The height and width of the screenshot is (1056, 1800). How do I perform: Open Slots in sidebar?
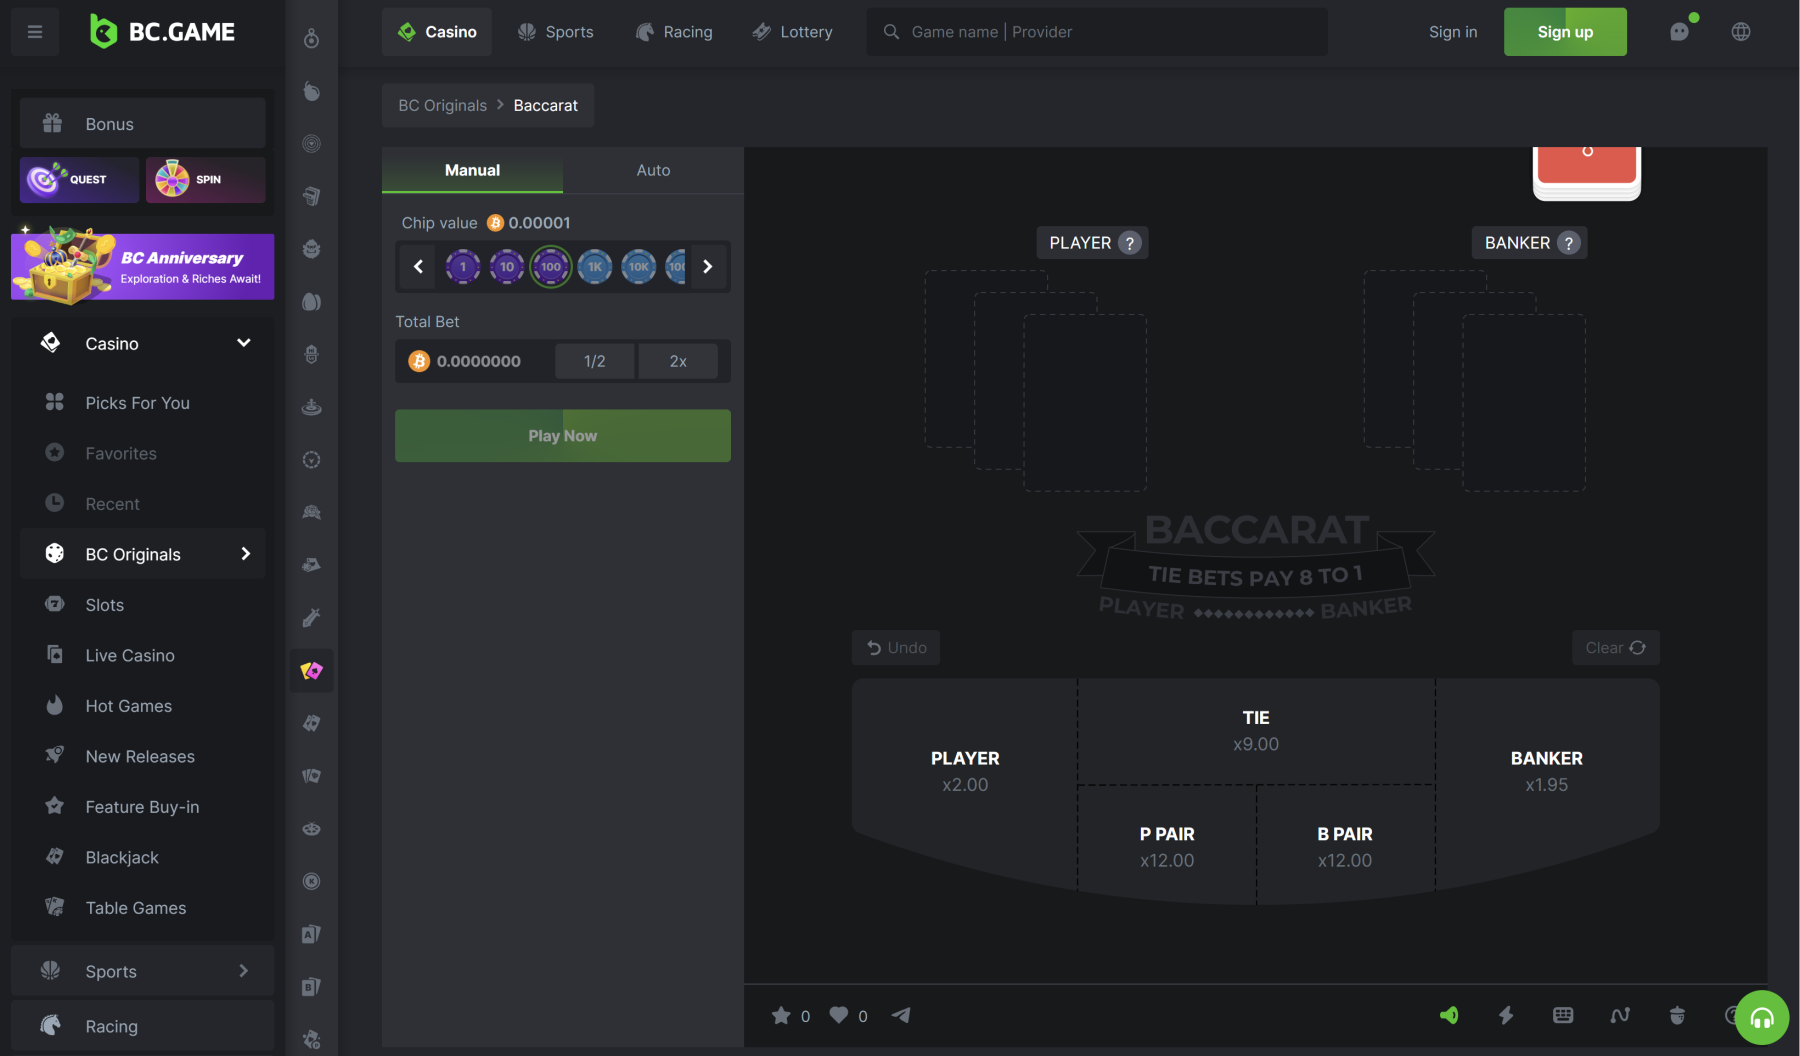click(143, 605)
